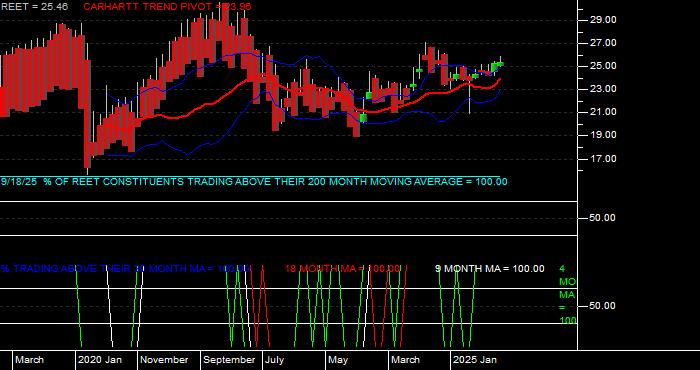Viewport: 700px width, 370px height.
Task: Select the March marker before 2025 Jan
Action: click(x=405, y=360)
